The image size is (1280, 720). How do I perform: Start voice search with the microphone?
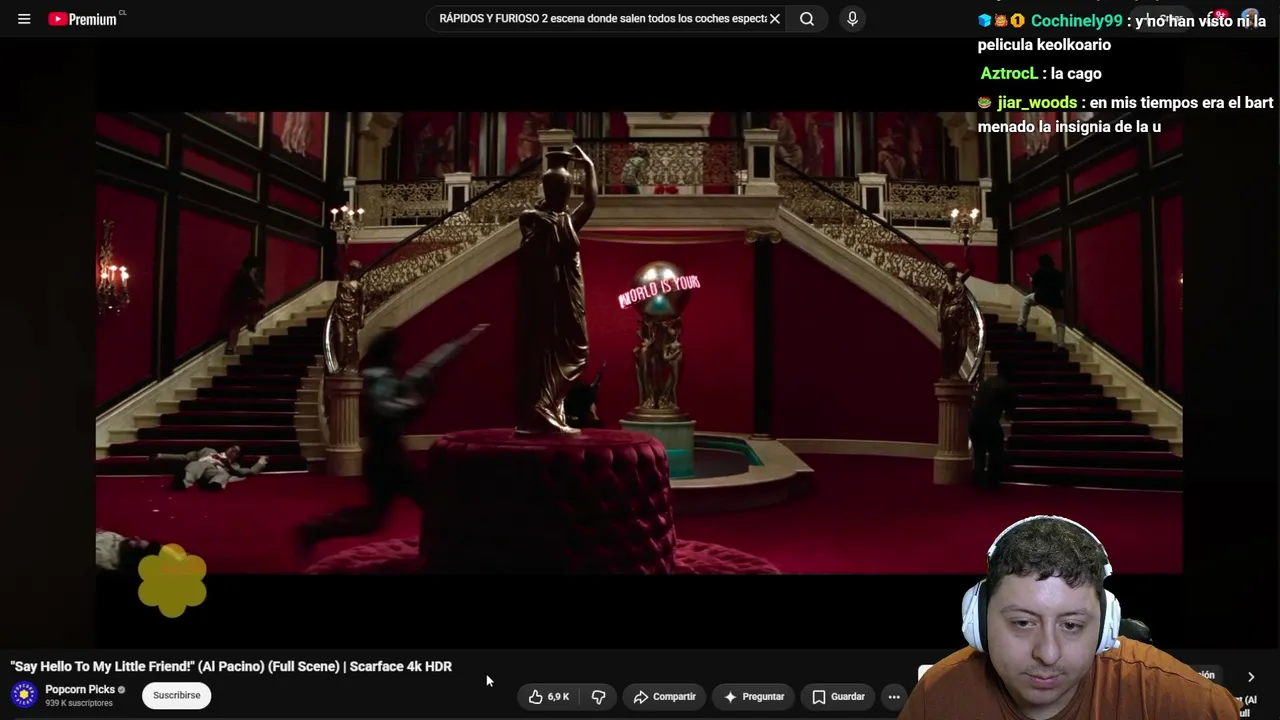(852, 19)
